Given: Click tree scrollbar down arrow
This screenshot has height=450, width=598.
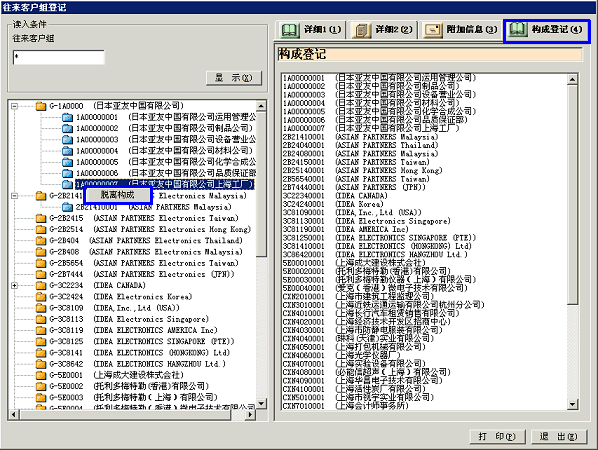Looking at the screenshot, I should tap(261, 403).
